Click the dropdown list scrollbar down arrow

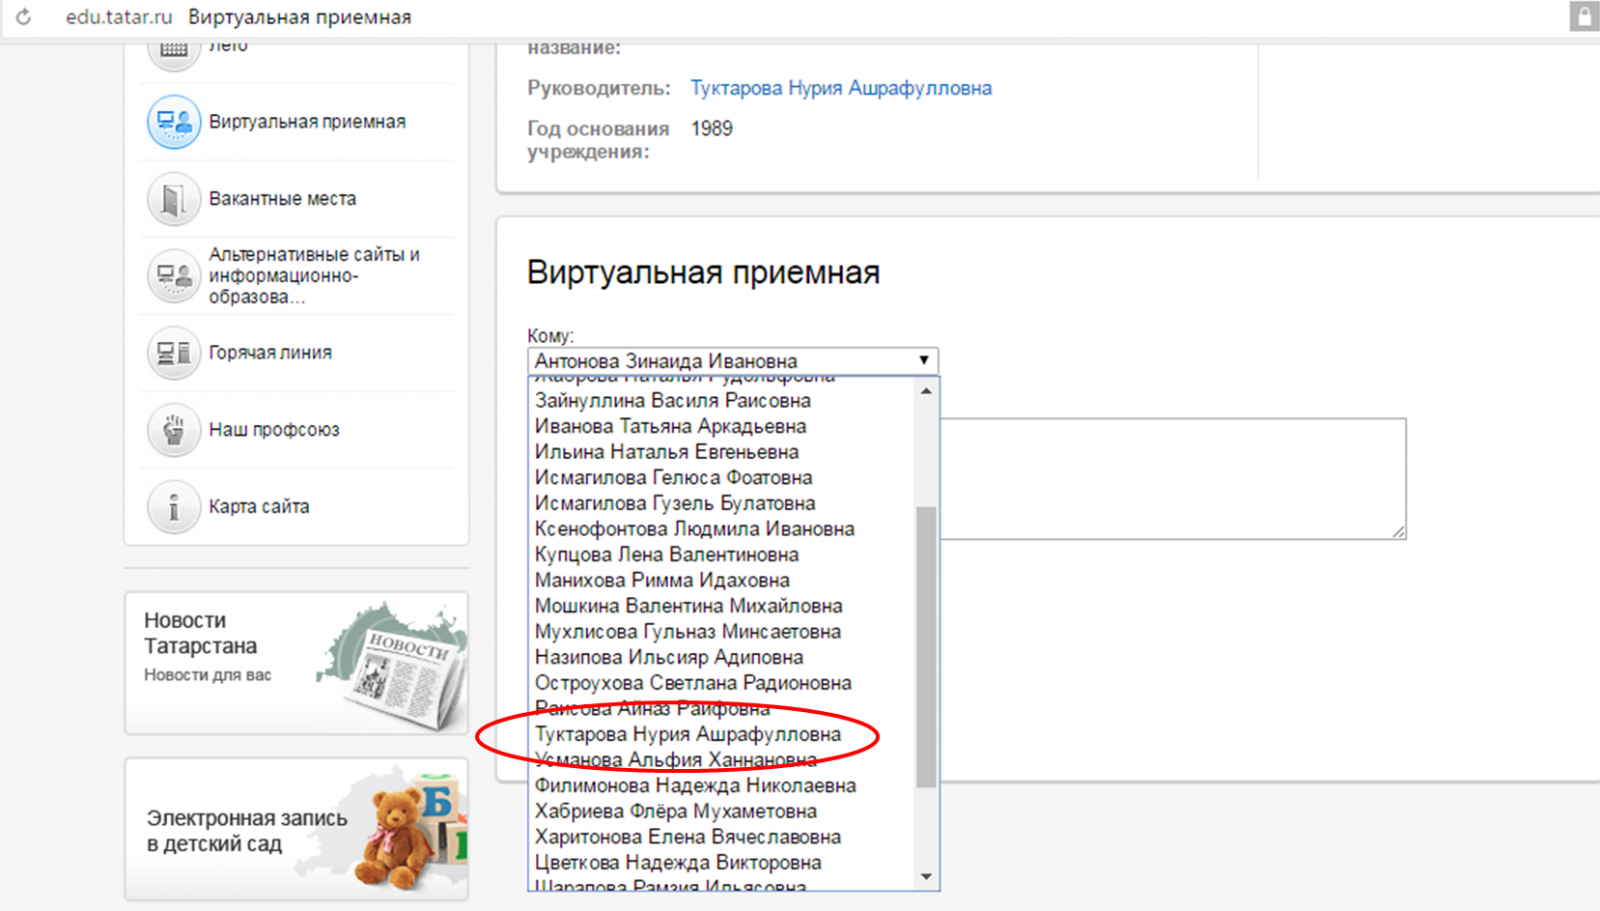tap(926, 877)
